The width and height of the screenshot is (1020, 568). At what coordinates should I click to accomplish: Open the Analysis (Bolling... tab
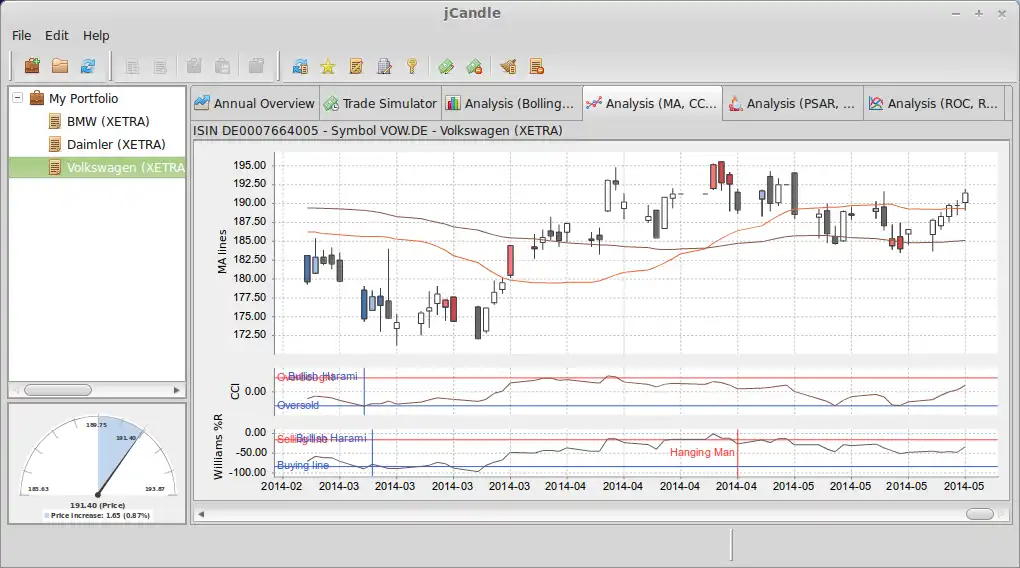point(511,103)
